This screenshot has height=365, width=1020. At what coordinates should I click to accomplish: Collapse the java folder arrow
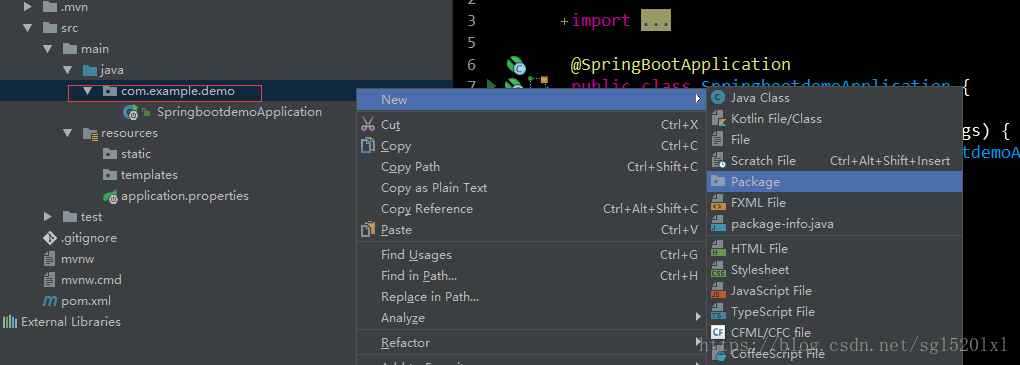(x=68, y=70)
